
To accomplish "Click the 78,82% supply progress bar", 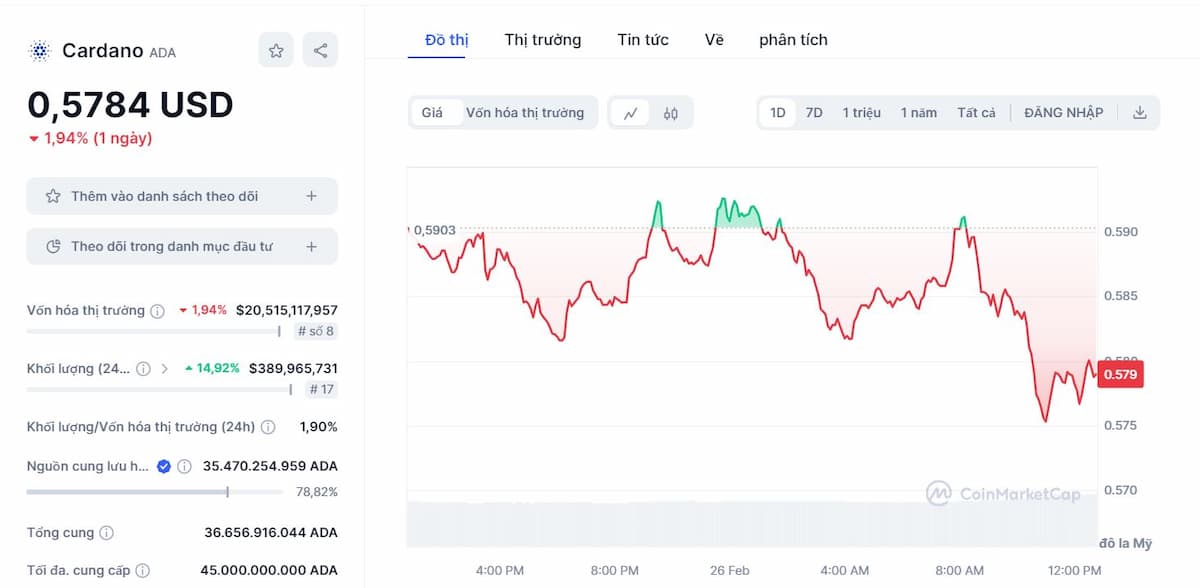I will (155, 491).
